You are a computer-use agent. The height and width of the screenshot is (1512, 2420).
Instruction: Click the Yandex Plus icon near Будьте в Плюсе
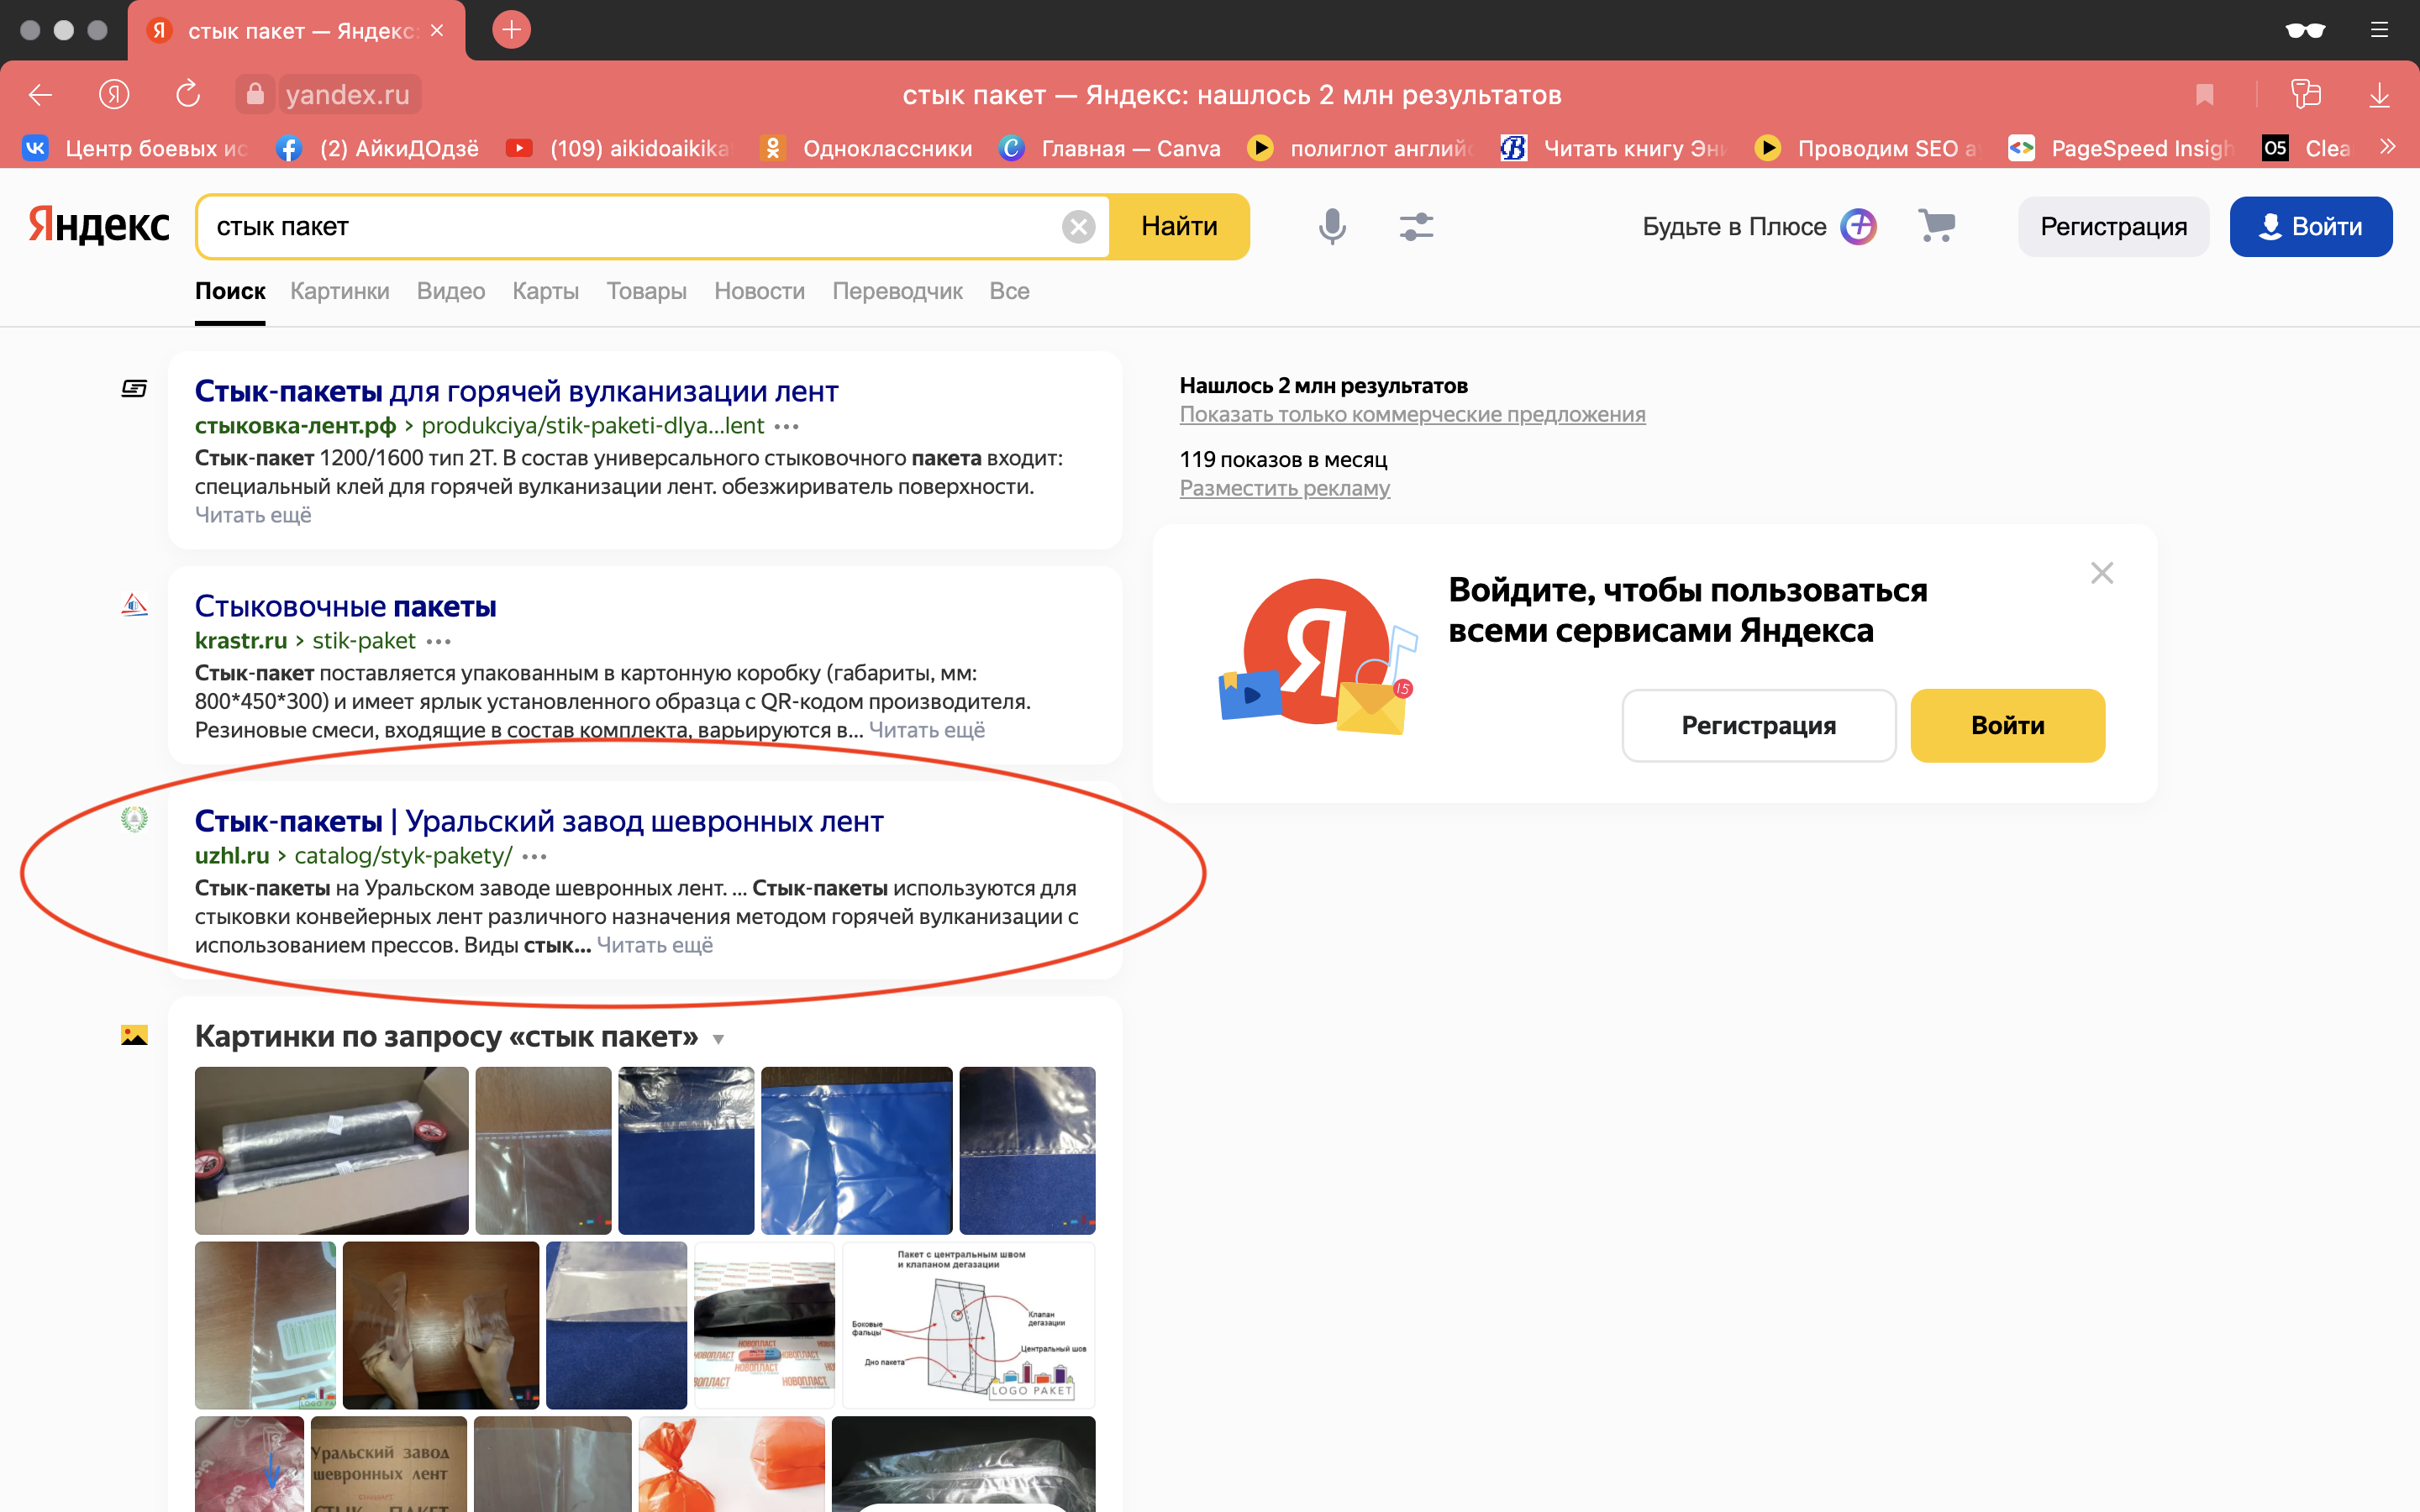pyautogui.click(x=1858, y=226)
